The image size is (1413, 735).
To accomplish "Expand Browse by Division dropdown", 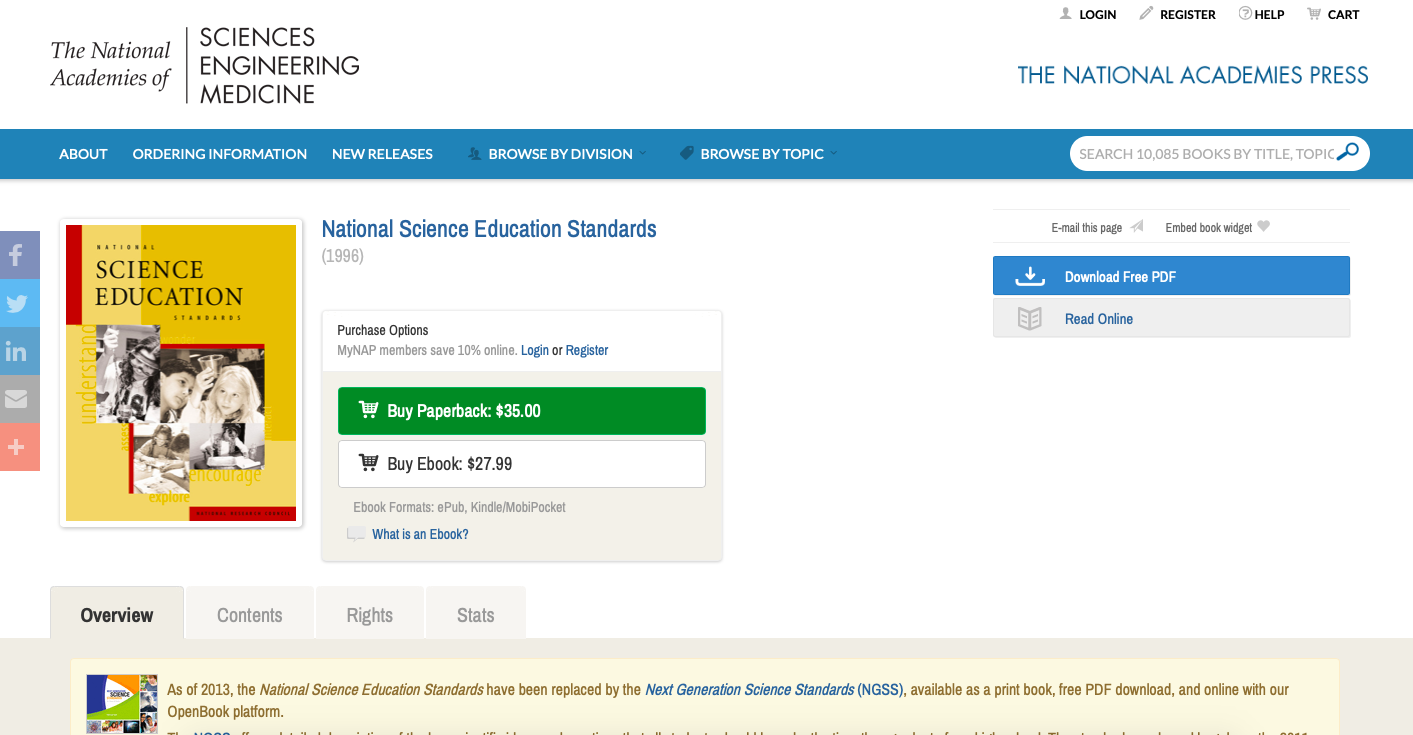I will 560,154.
